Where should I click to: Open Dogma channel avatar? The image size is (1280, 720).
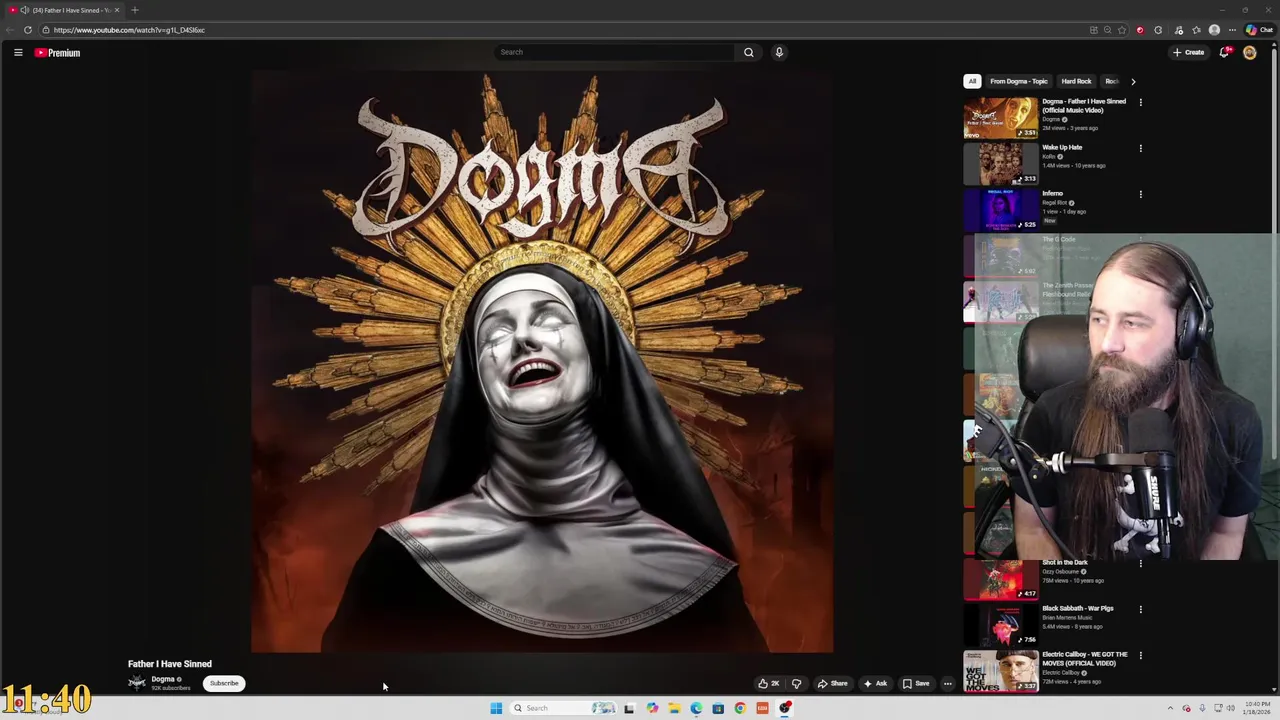[137, 683]
